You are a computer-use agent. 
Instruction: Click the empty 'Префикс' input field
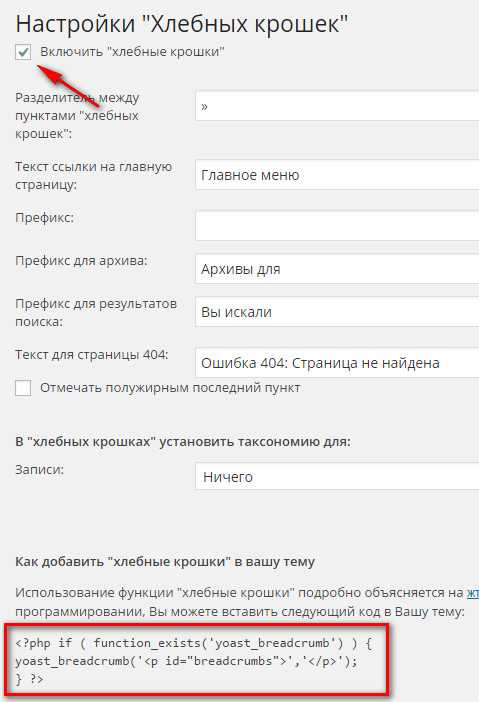[337, 225]
